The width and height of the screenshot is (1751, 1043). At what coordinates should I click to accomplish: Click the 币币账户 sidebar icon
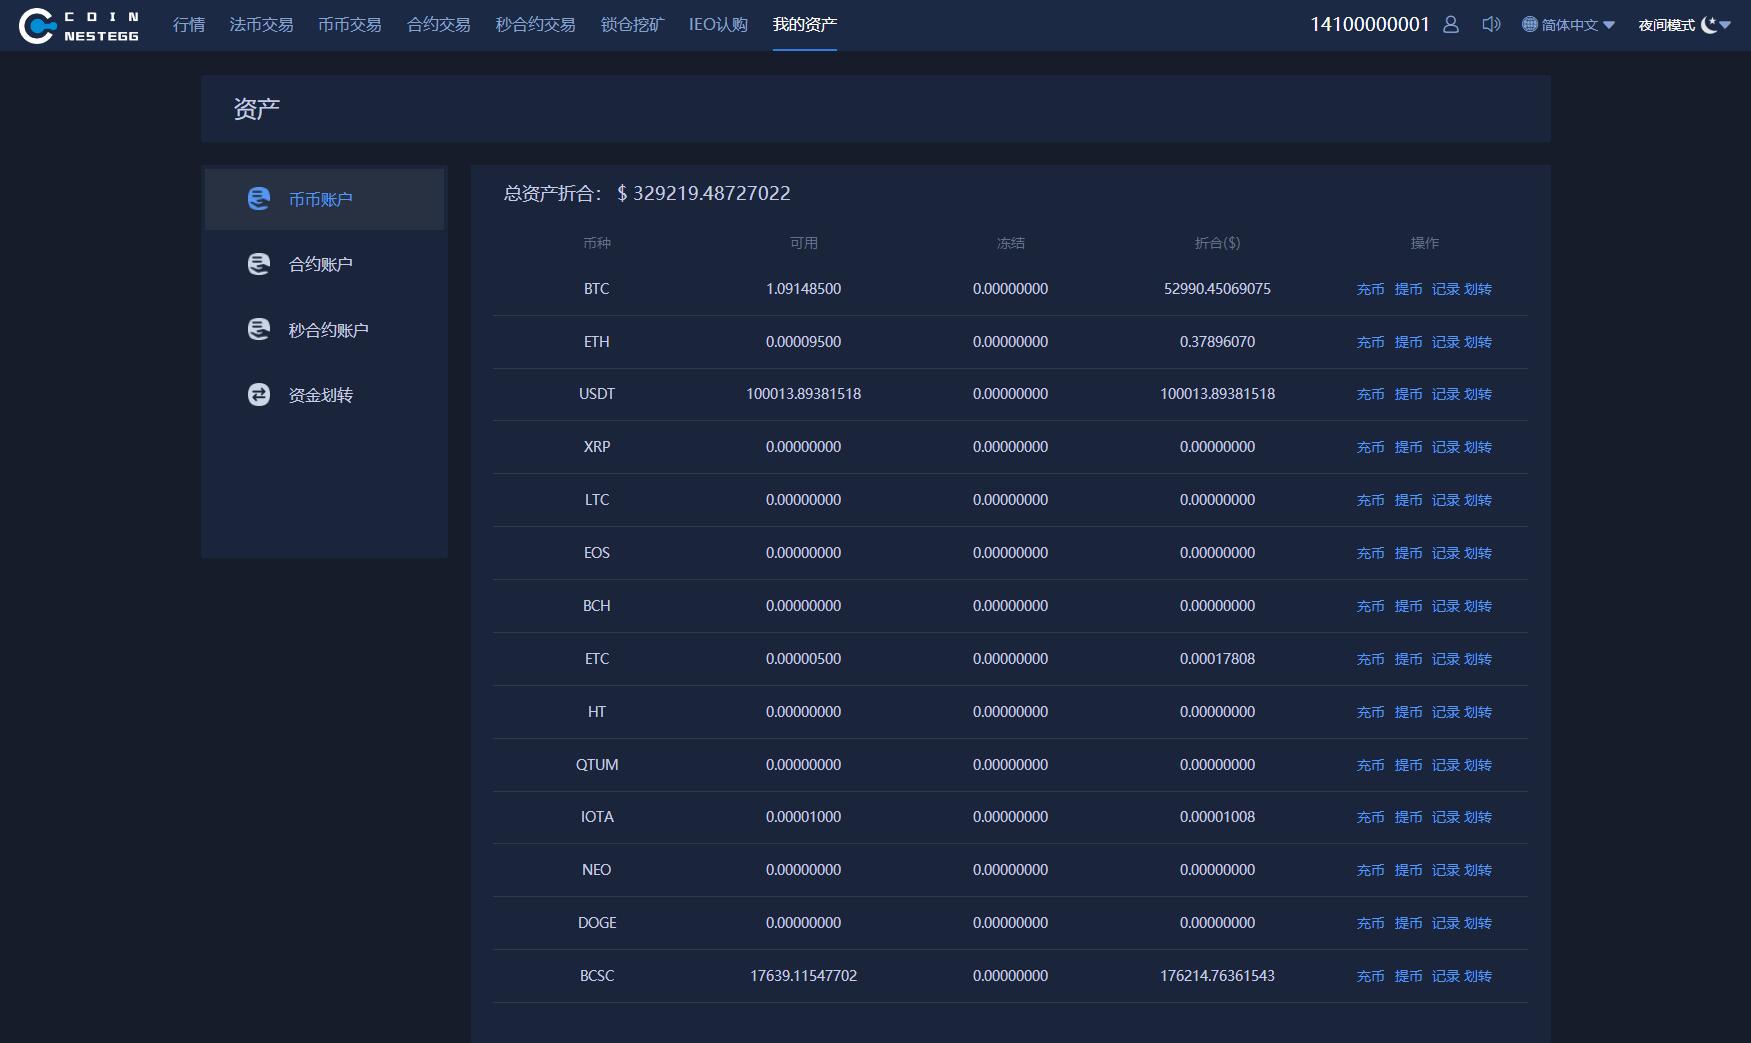pos(259,199)
